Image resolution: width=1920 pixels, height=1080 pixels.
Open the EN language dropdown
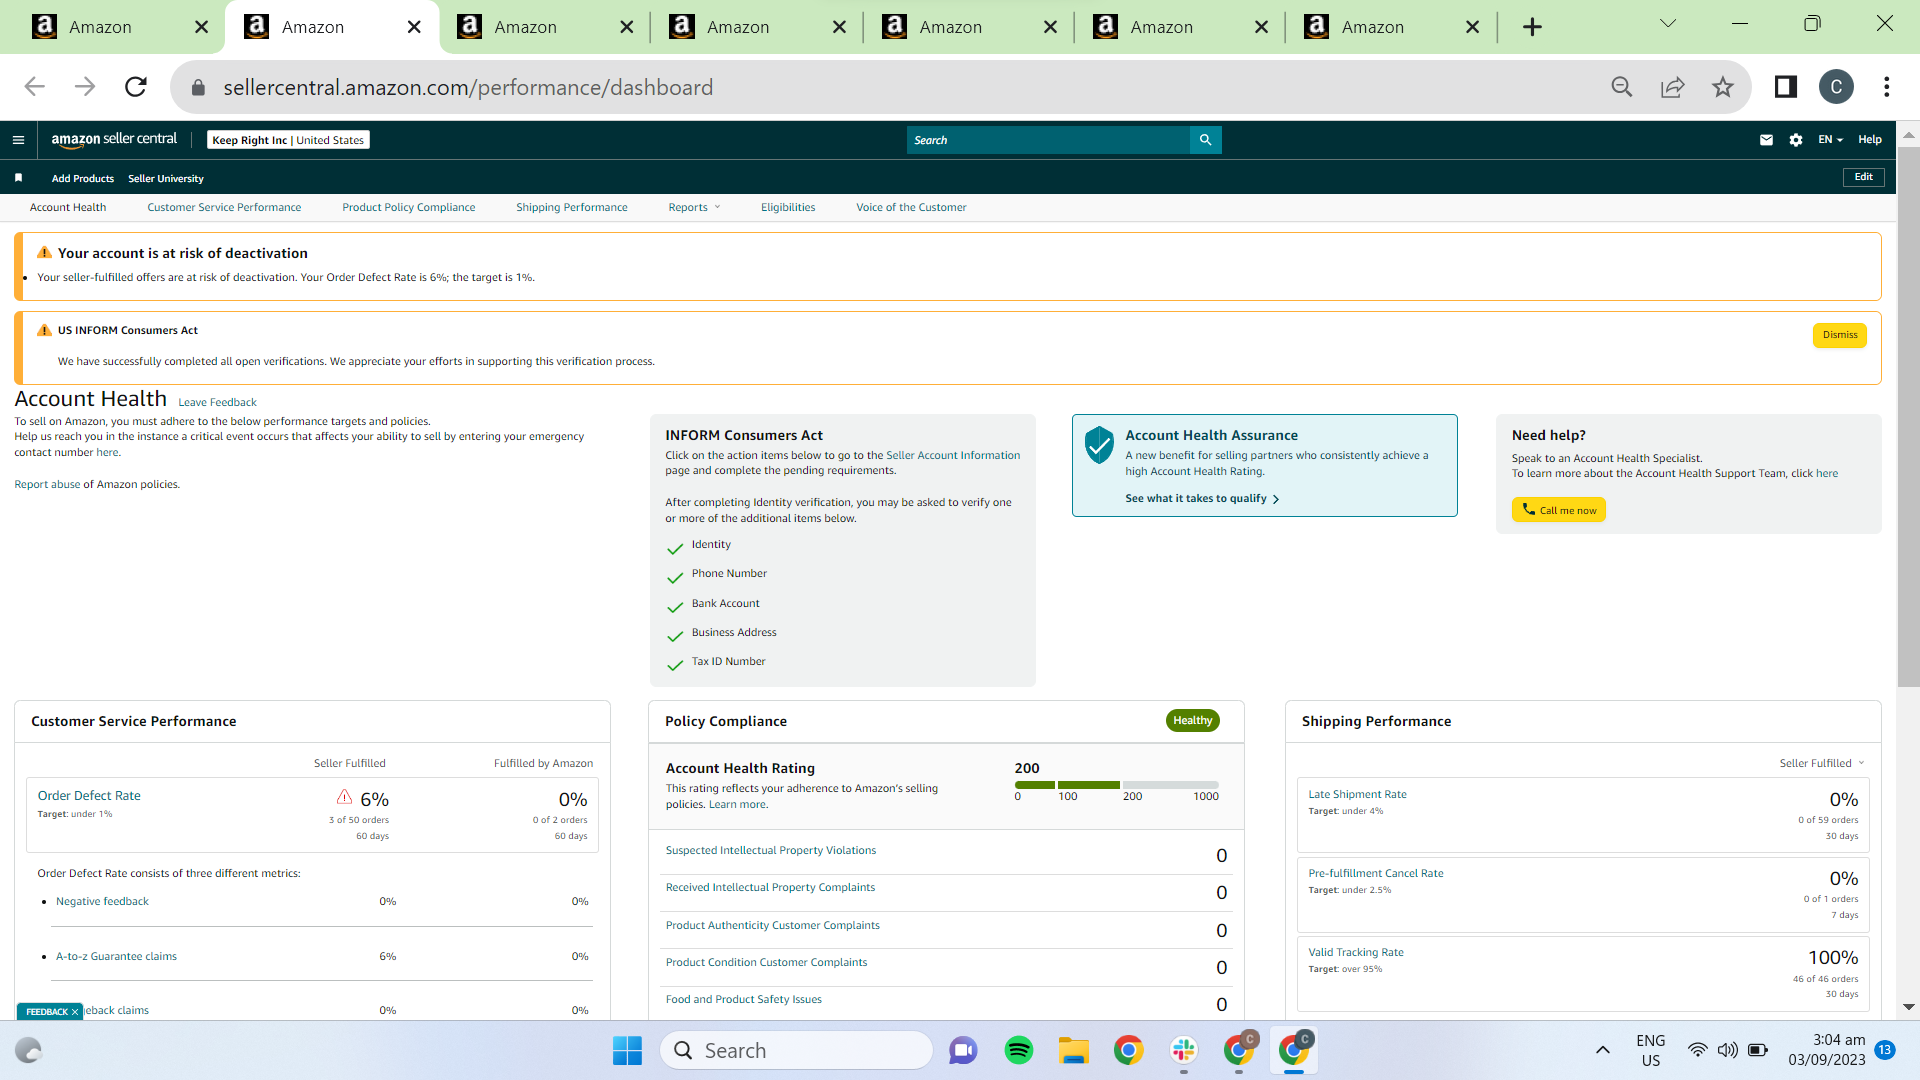pyautogui.click(x=1830, y=140)
